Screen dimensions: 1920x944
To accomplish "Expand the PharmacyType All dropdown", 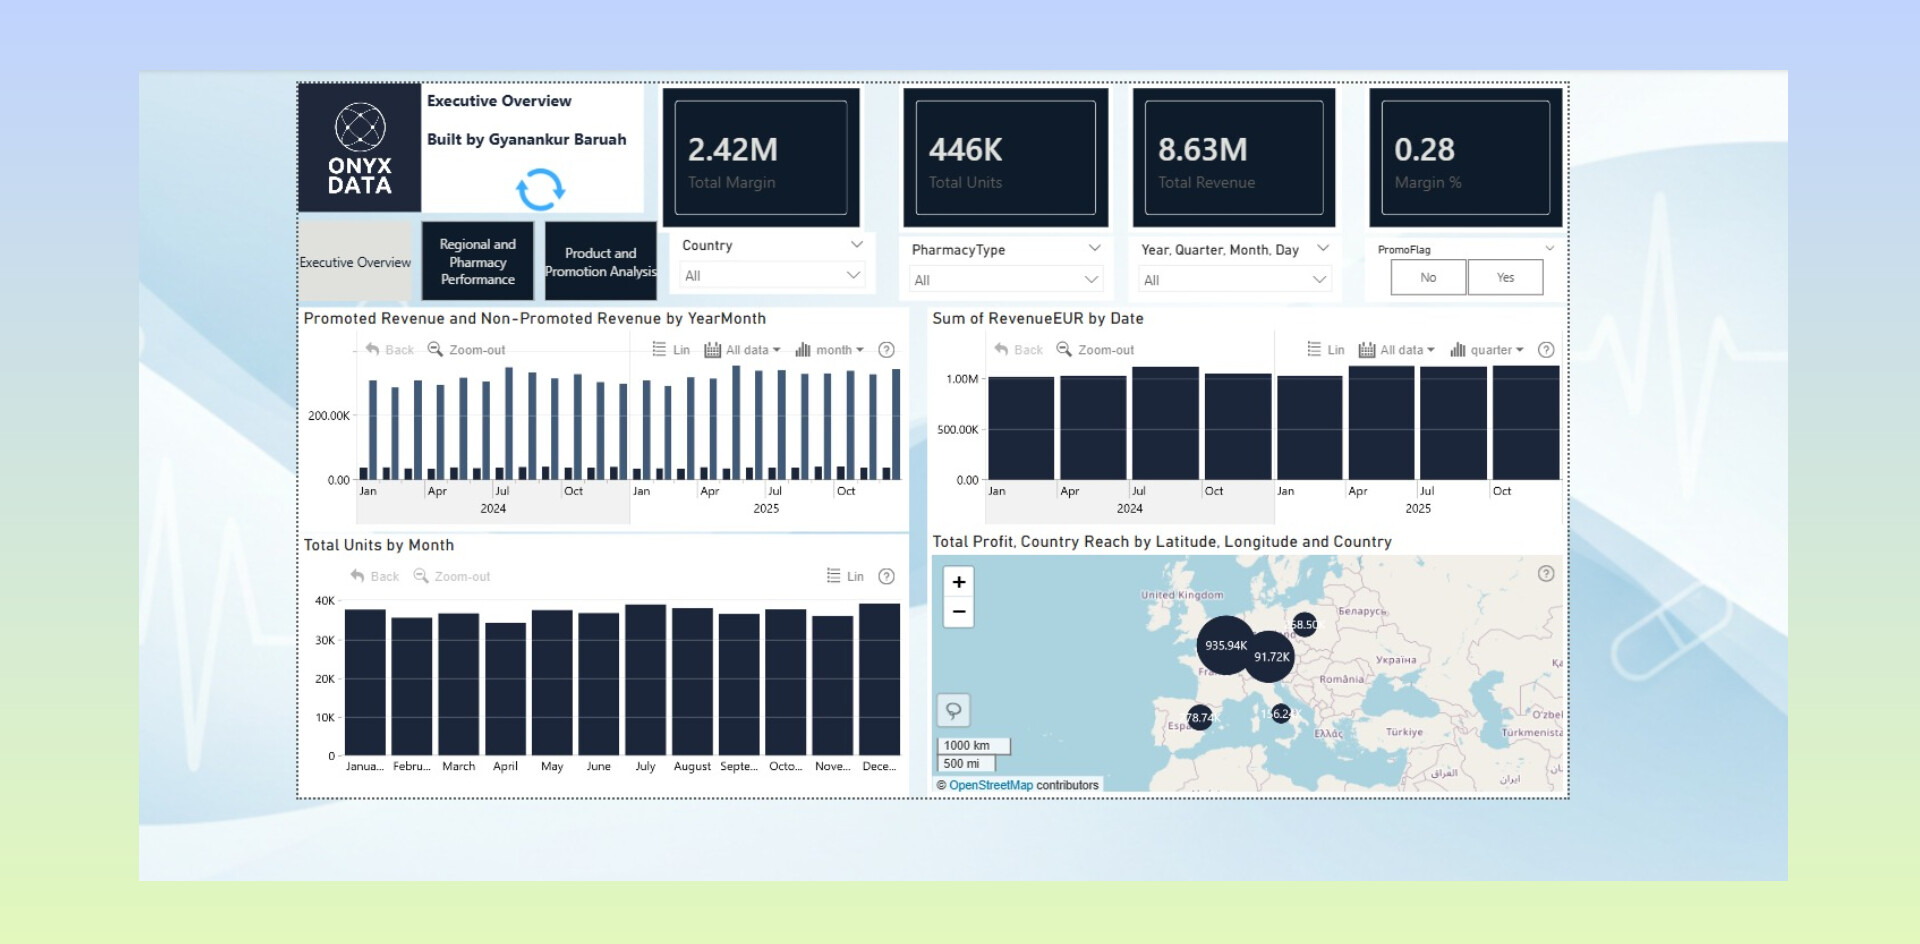I will click(x=1005, y=280).
